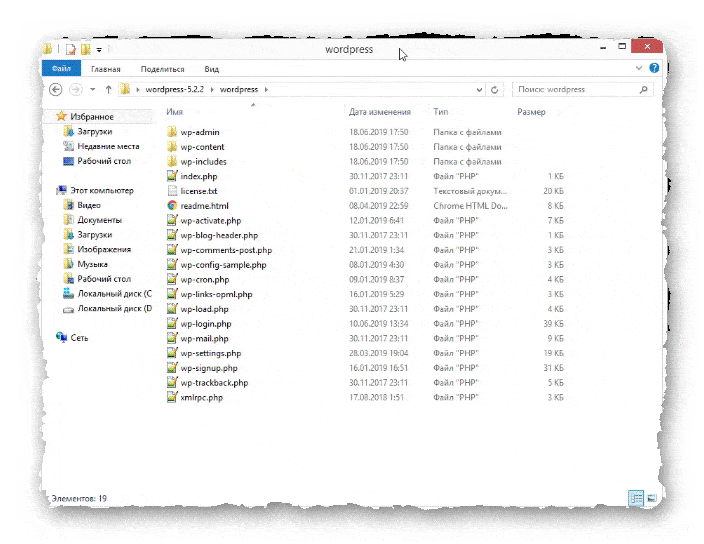Select wp-mail.php file name
Viewport: 704px width, 544px height.
(204, 338)
